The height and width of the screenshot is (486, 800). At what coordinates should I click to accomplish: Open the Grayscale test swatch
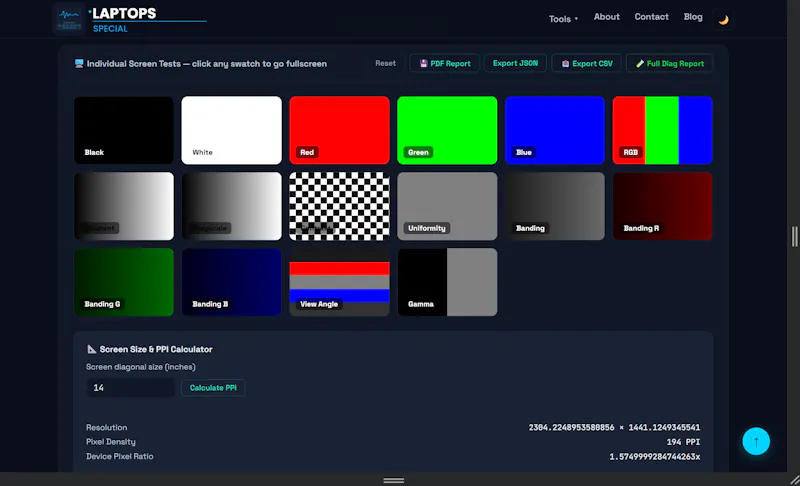tap(232, 206)
